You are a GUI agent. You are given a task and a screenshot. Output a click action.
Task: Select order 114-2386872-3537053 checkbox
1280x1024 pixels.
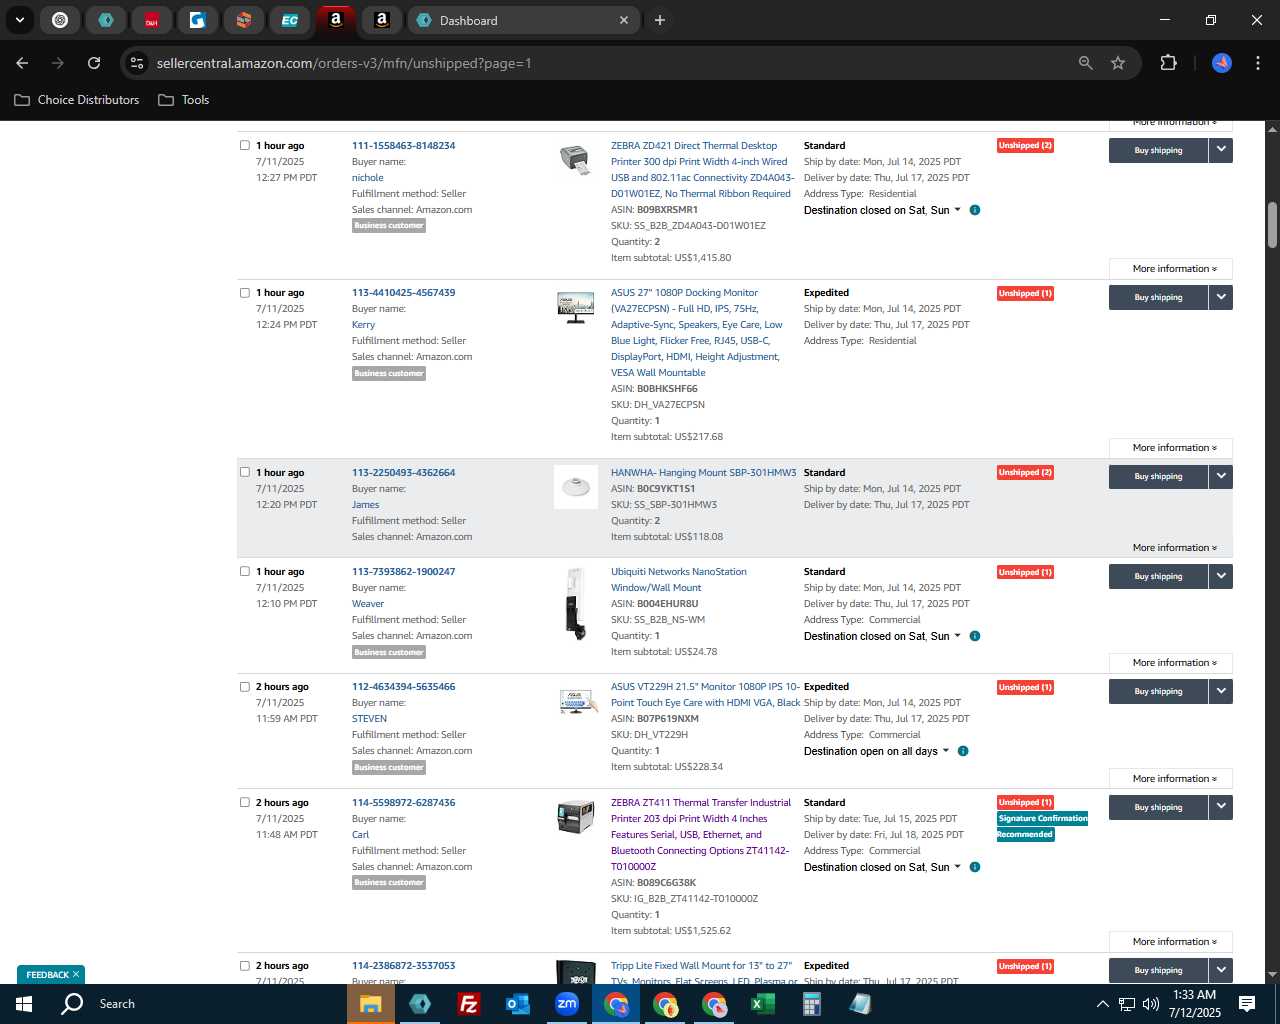tap(245, 966)
